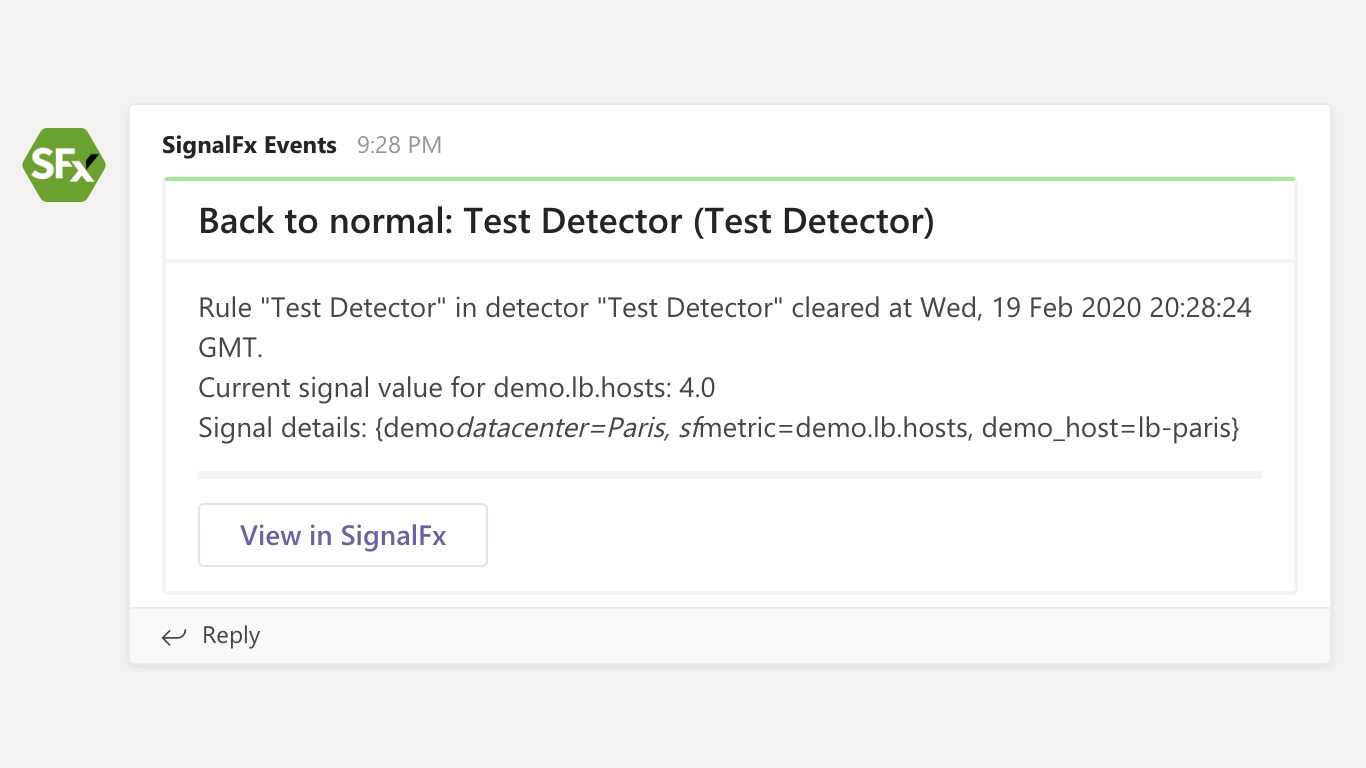Click the SignalFx hexagon avatar icon

tap(64, 165)
